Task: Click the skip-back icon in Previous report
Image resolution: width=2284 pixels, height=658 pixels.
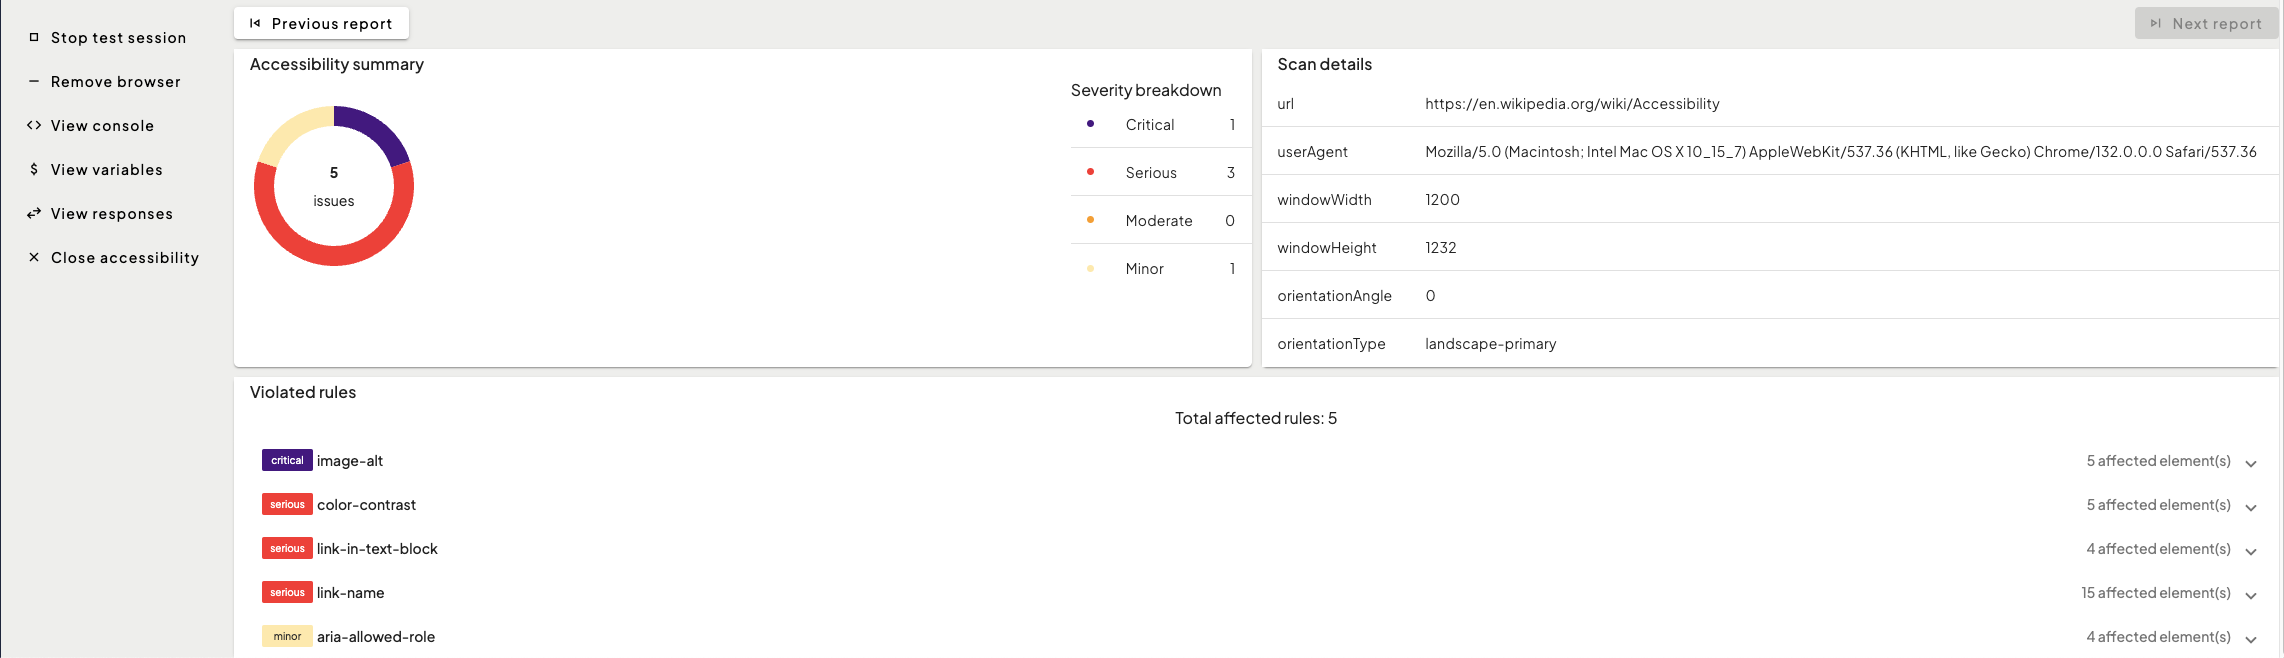Action: [255, 23]
